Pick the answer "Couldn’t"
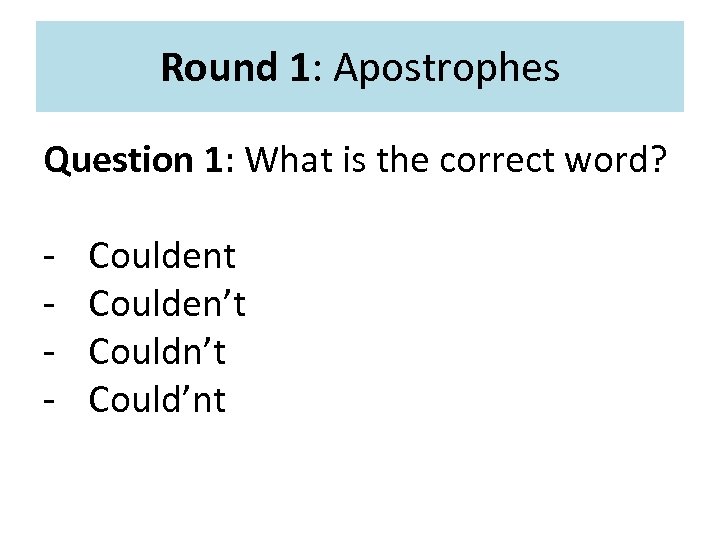 (x=157, y=352)
